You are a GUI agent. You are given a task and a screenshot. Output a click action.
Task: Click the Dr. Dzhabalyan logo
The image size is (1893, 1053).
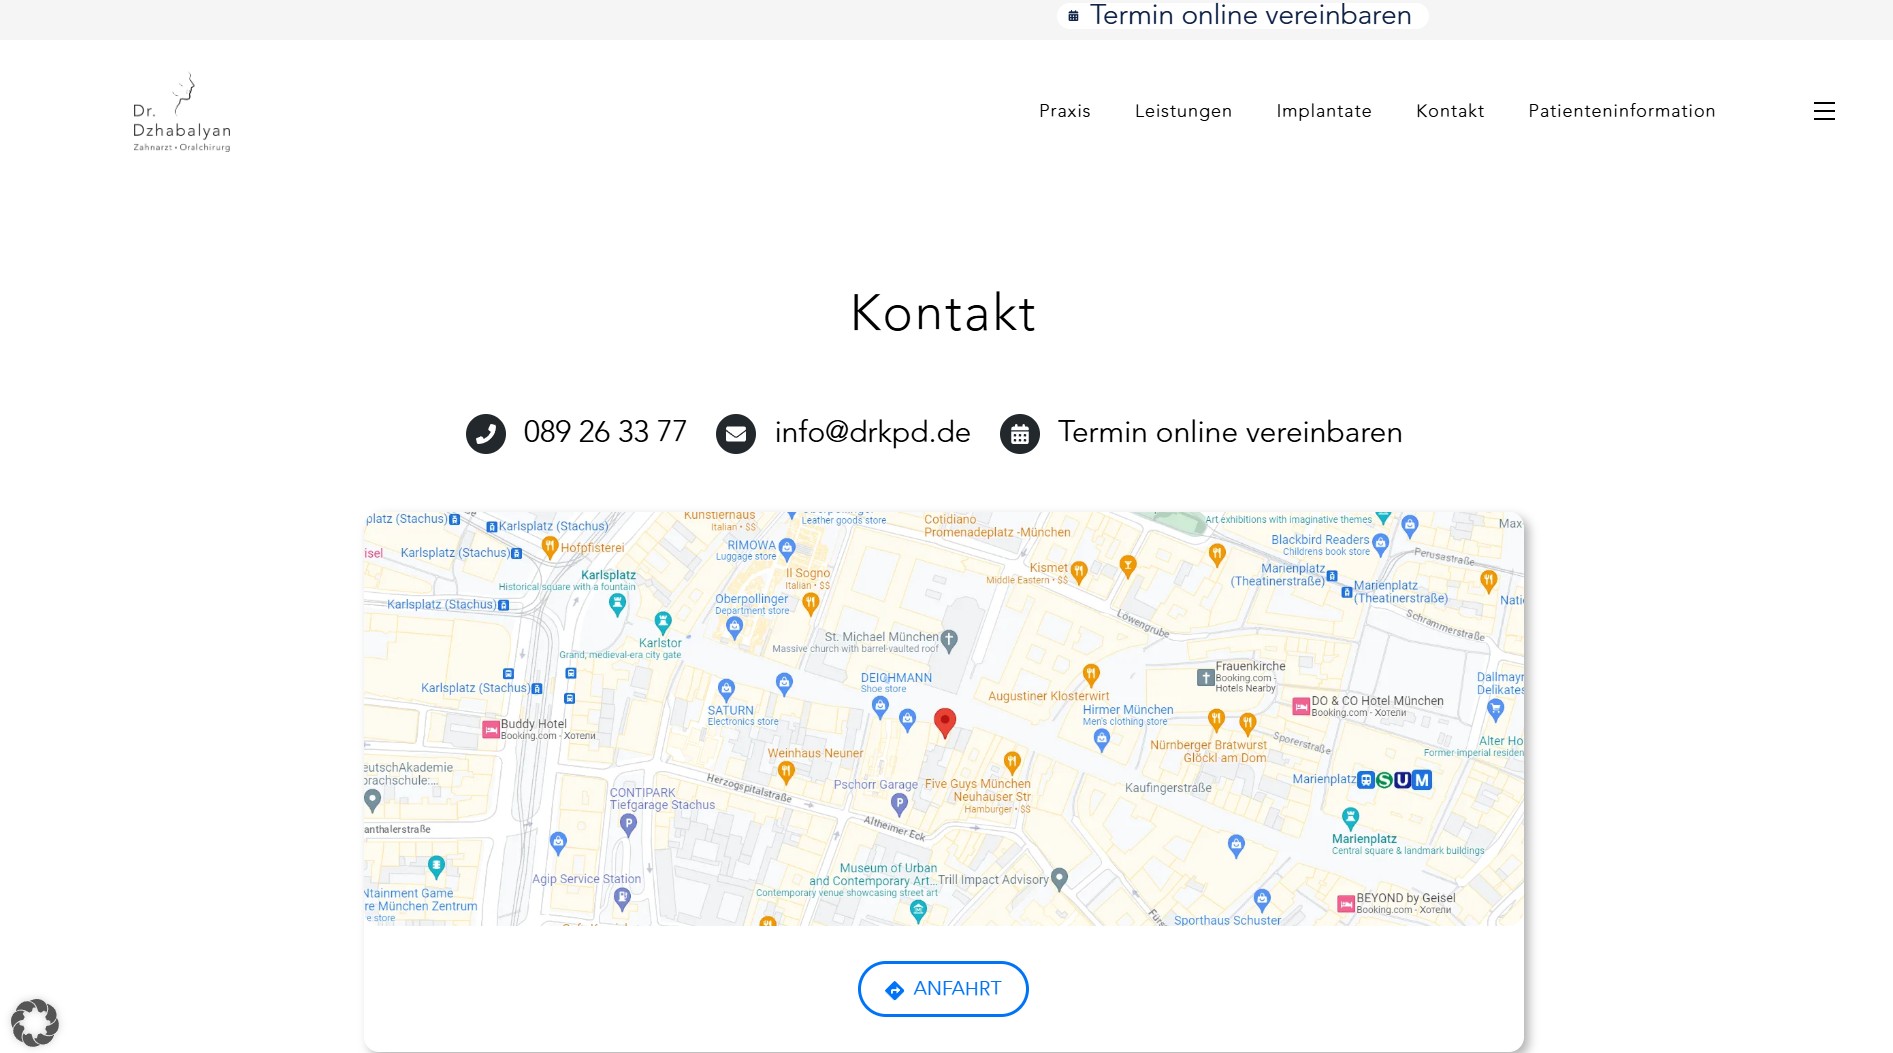tap(182, 112)
